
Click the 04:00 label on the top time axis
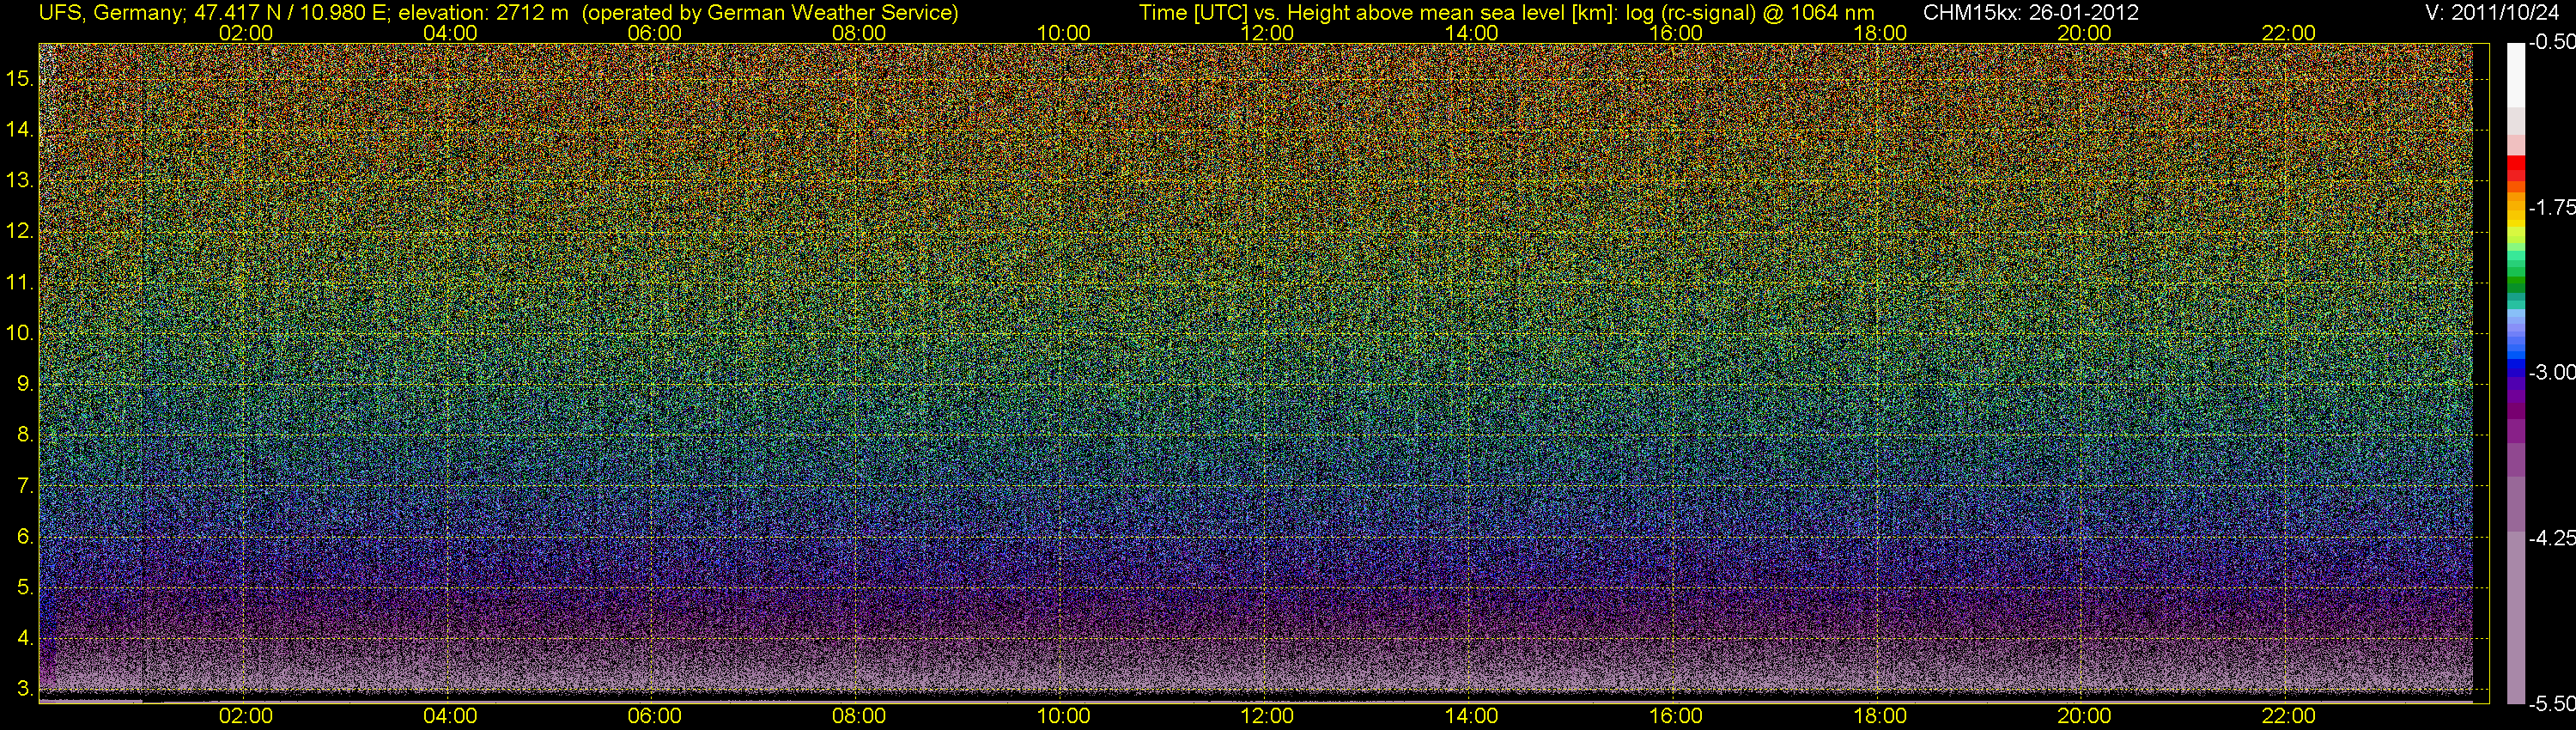click(450, 33)
